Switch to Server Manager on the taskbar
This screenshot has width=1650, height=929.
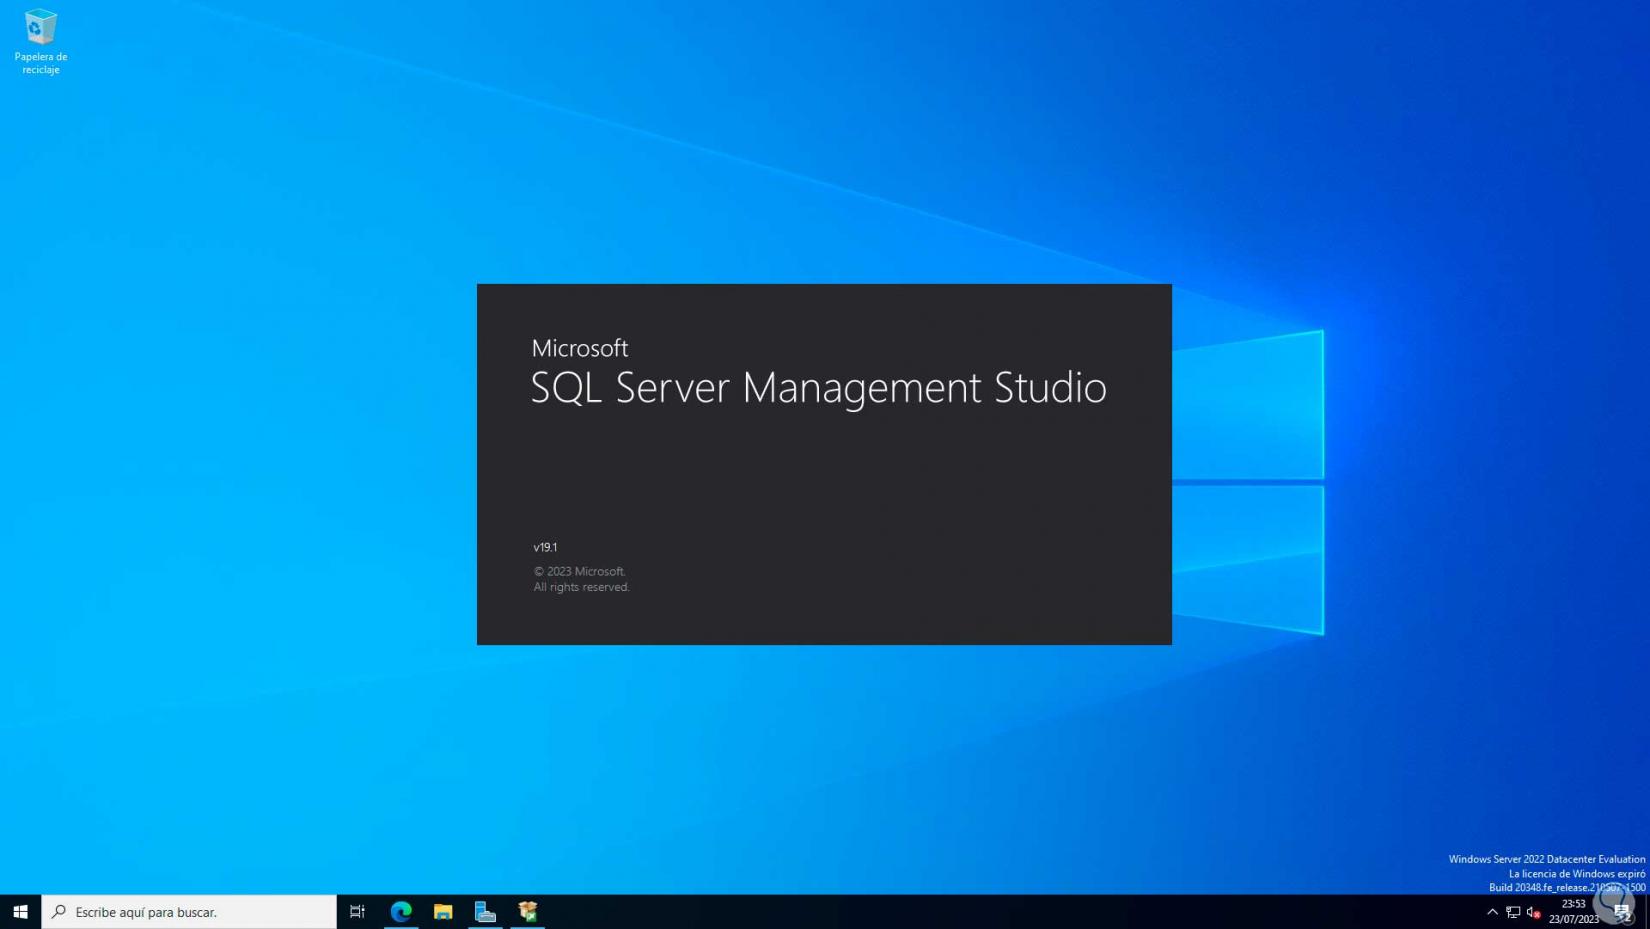tap(485, 912)
